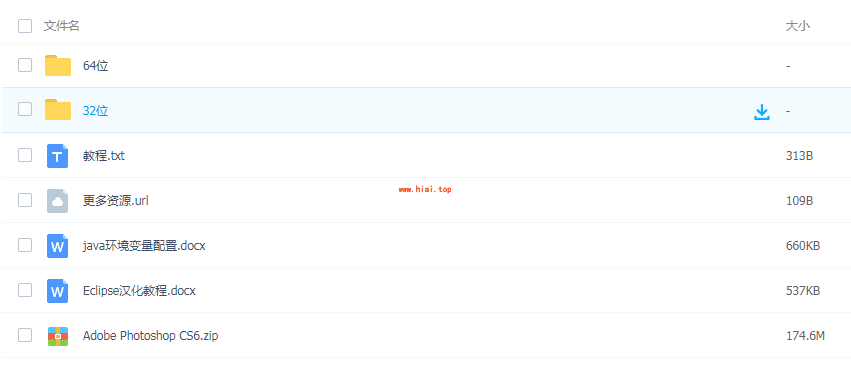Tick the select-all checkbox beside 文件名
851x376 pixels.
tap(25, 26)
